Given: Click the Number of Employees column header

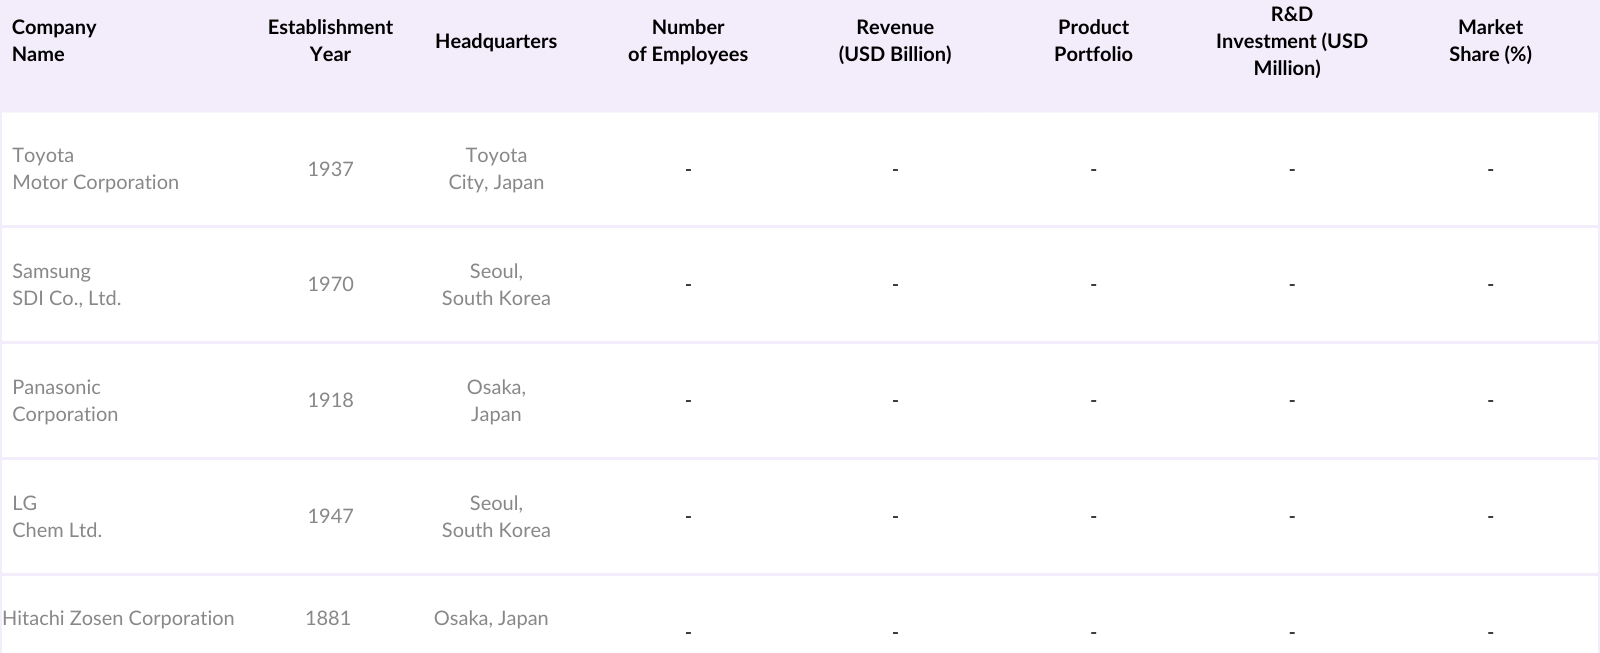Looking at the screenshot, I should pyautogui.click(x=688, y=41).
